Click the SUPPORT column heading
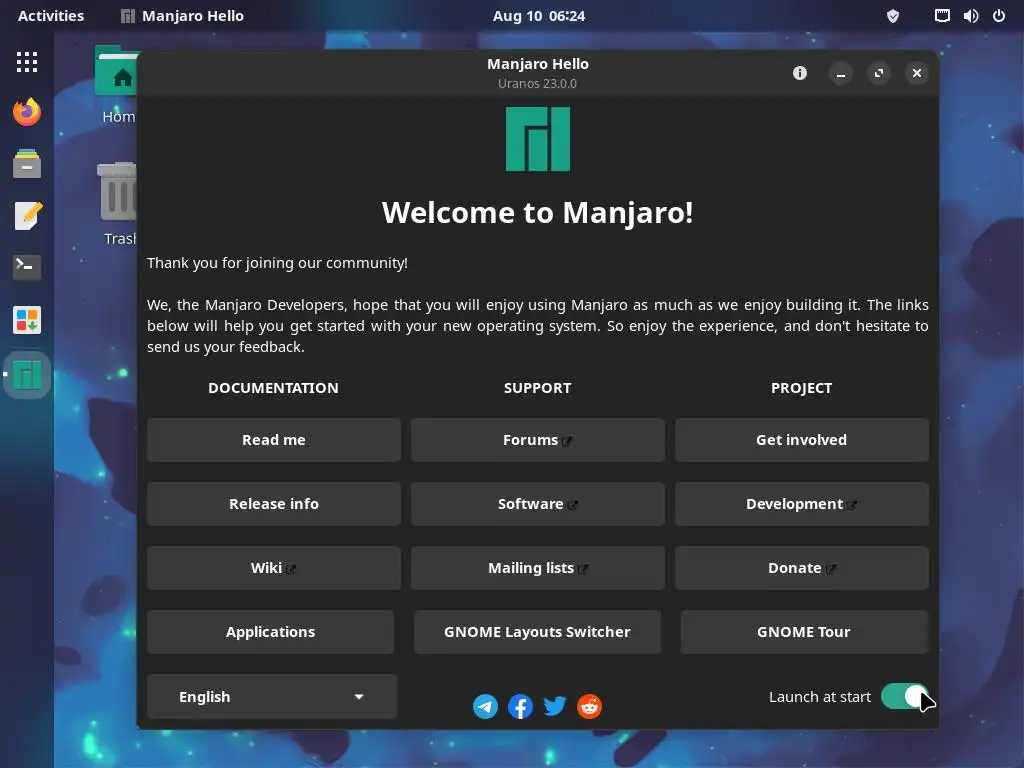Image resolution: width=1024 pixels, height=768 pixels. click(537, 388)
